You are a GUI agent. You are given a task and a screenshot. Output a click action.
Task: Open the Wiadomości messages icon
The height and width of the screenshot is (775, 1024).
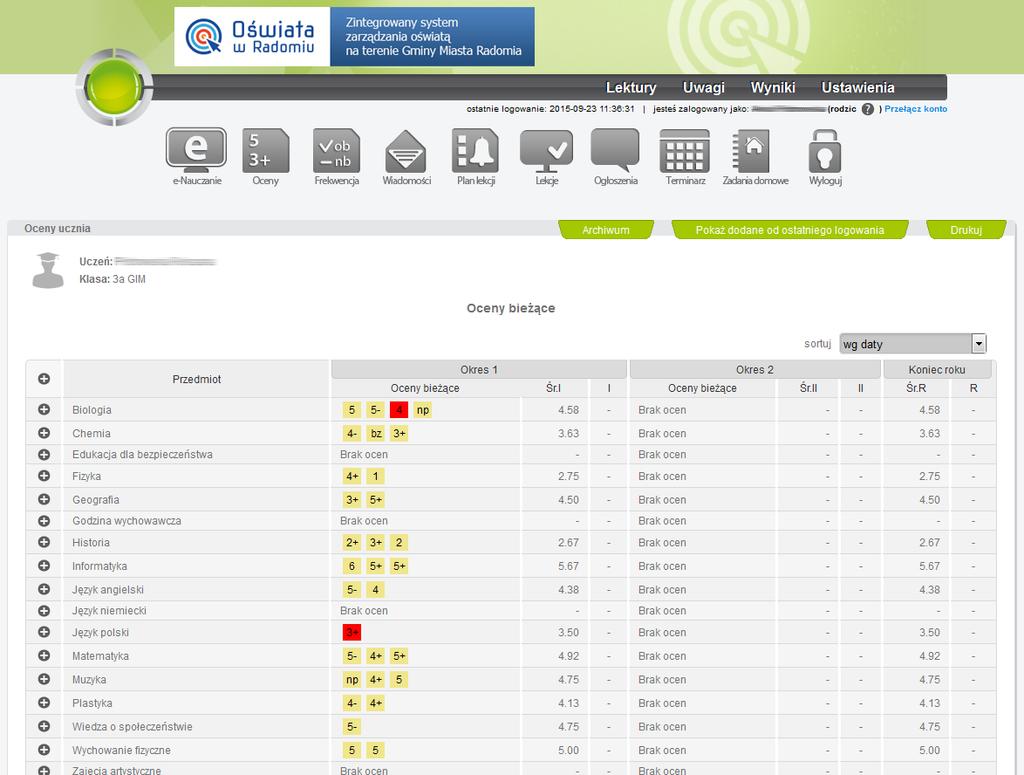[406, 151]
